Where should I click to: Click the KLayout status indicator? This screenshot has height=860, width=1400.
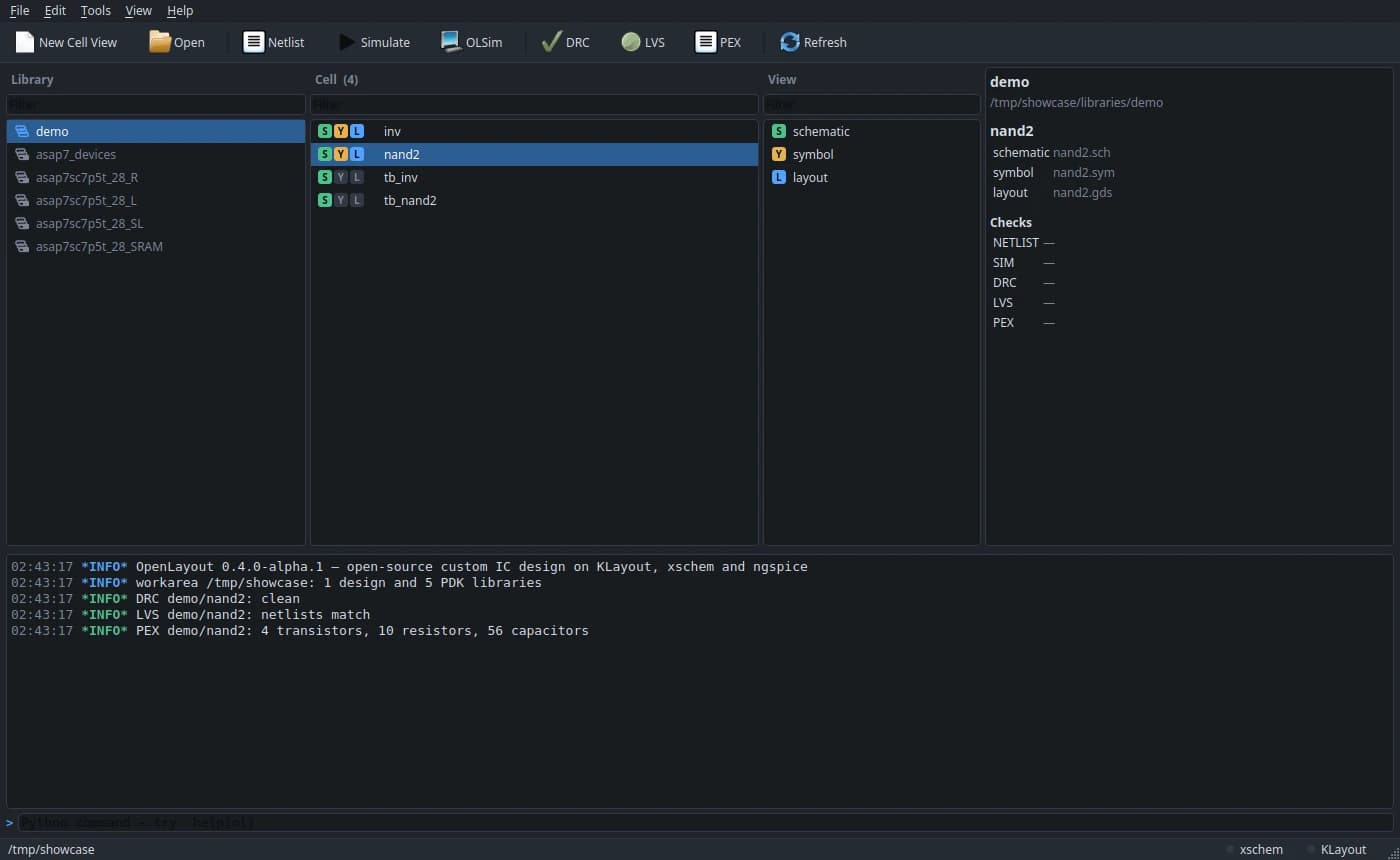(x=1336, y=849)
